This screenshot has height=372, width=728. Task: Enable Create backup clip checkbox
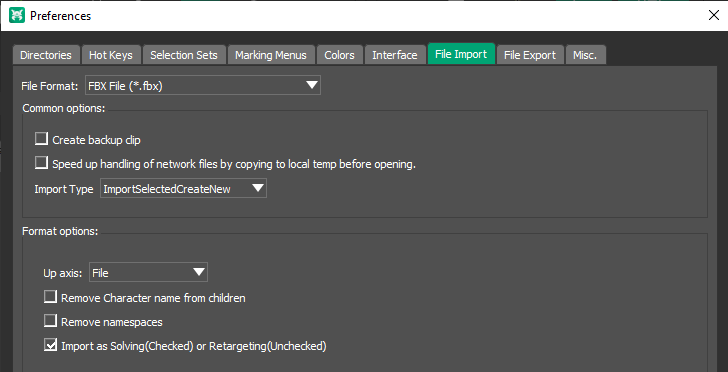point(42,138)
